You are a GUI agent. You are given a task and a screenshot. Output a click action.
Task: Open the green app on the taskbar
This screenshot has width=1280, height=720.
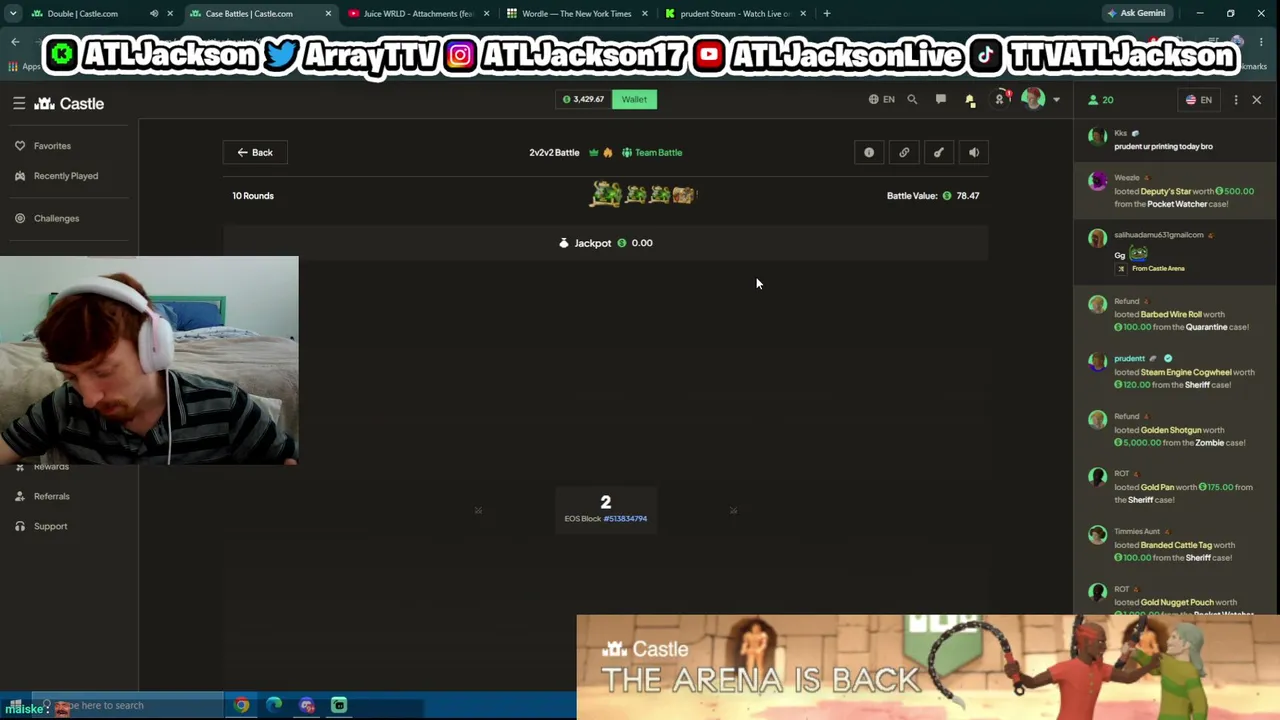click(x=339, y=705)
